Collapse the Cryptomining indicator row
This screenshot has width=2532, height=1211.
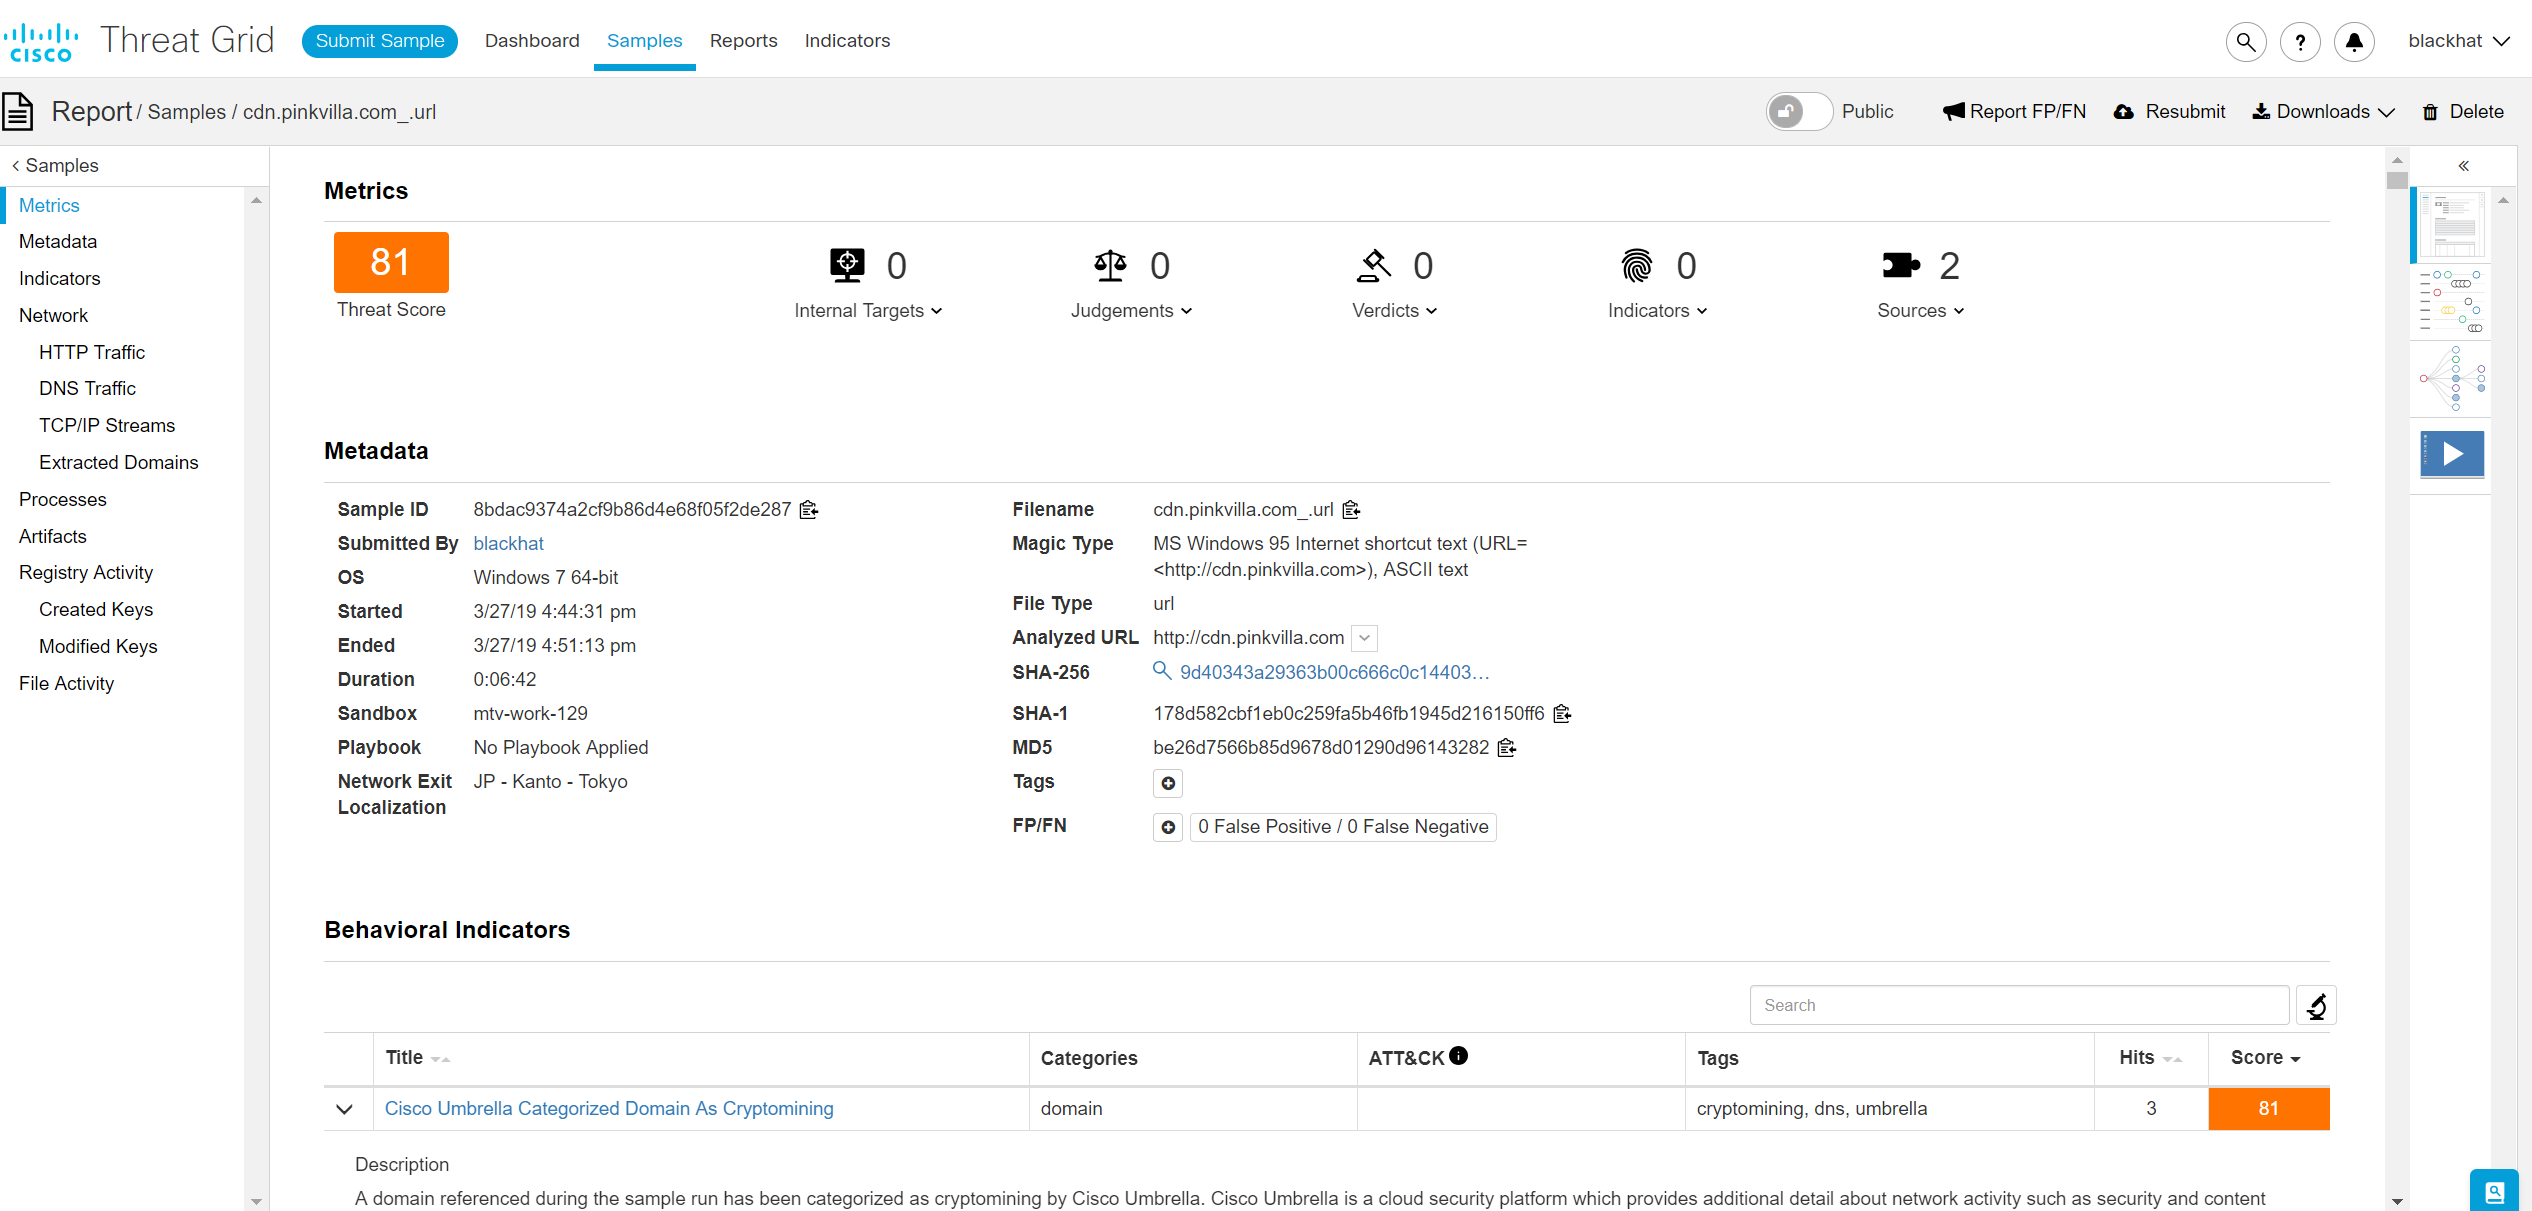[344, 1109]
